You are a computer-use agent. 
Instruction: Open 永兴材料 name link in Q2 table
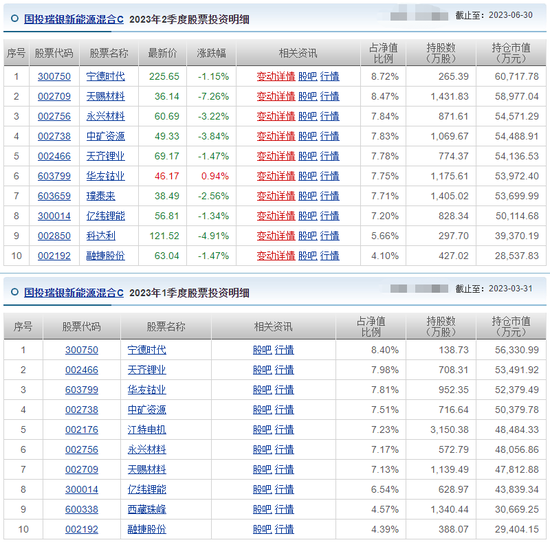click(x=106, y=116)
